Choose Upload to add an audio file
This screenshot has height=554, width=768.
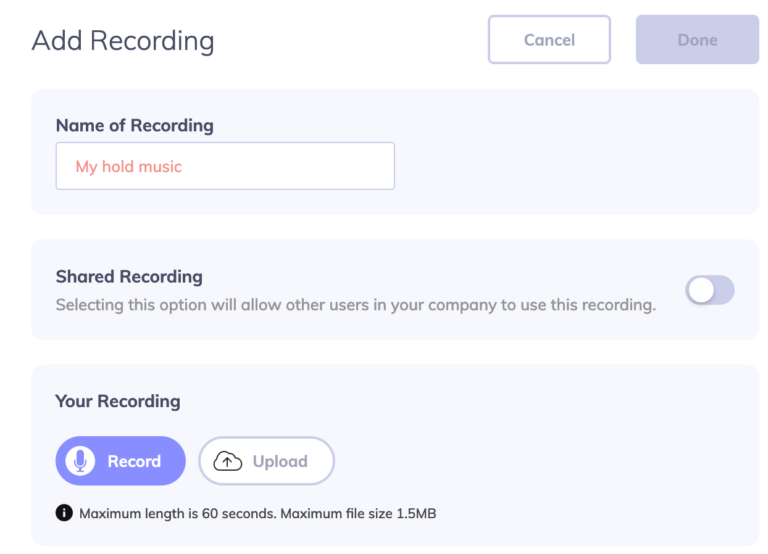pyautogui.click(x=266, y=461)
